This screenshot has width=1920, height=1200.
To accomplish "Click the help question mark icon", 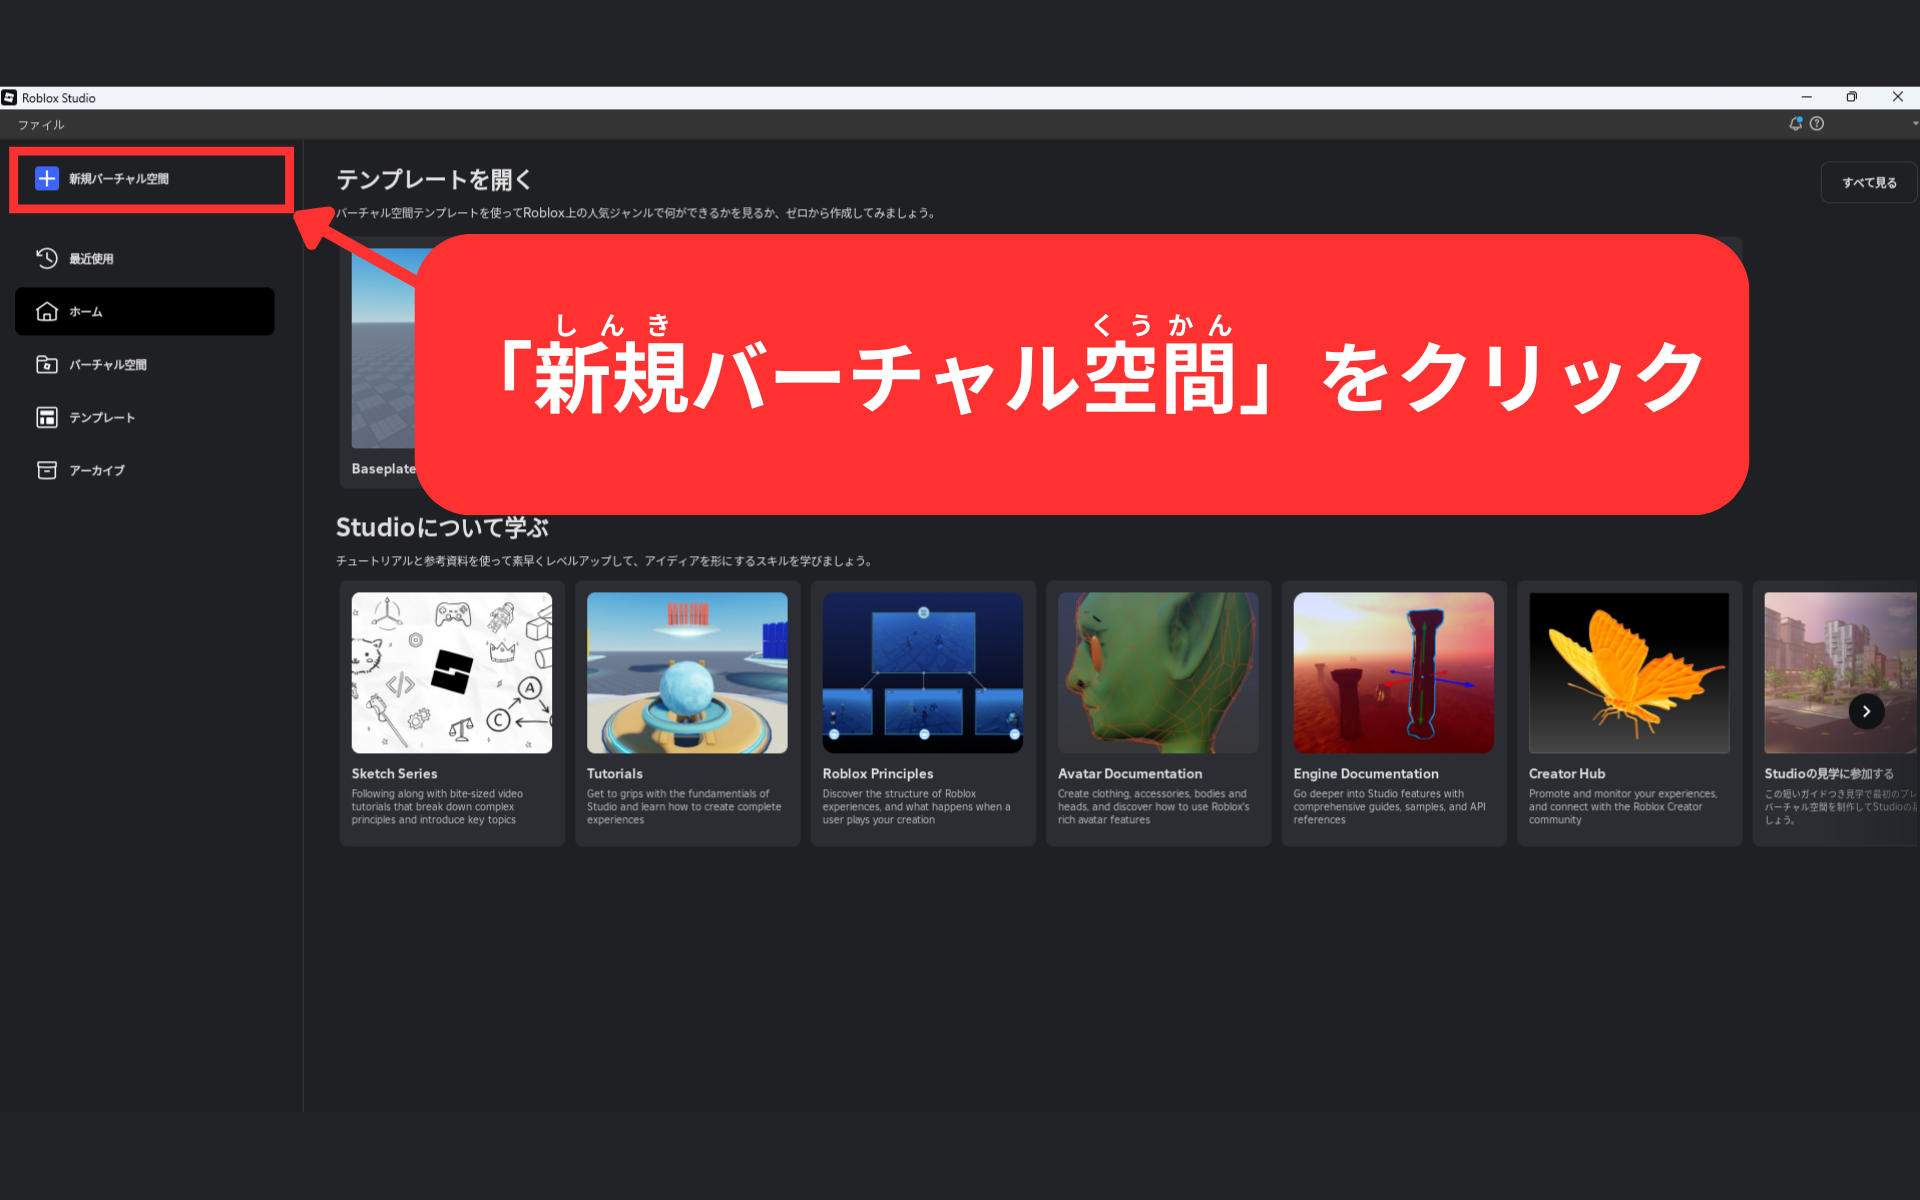I will (1817, 123).
